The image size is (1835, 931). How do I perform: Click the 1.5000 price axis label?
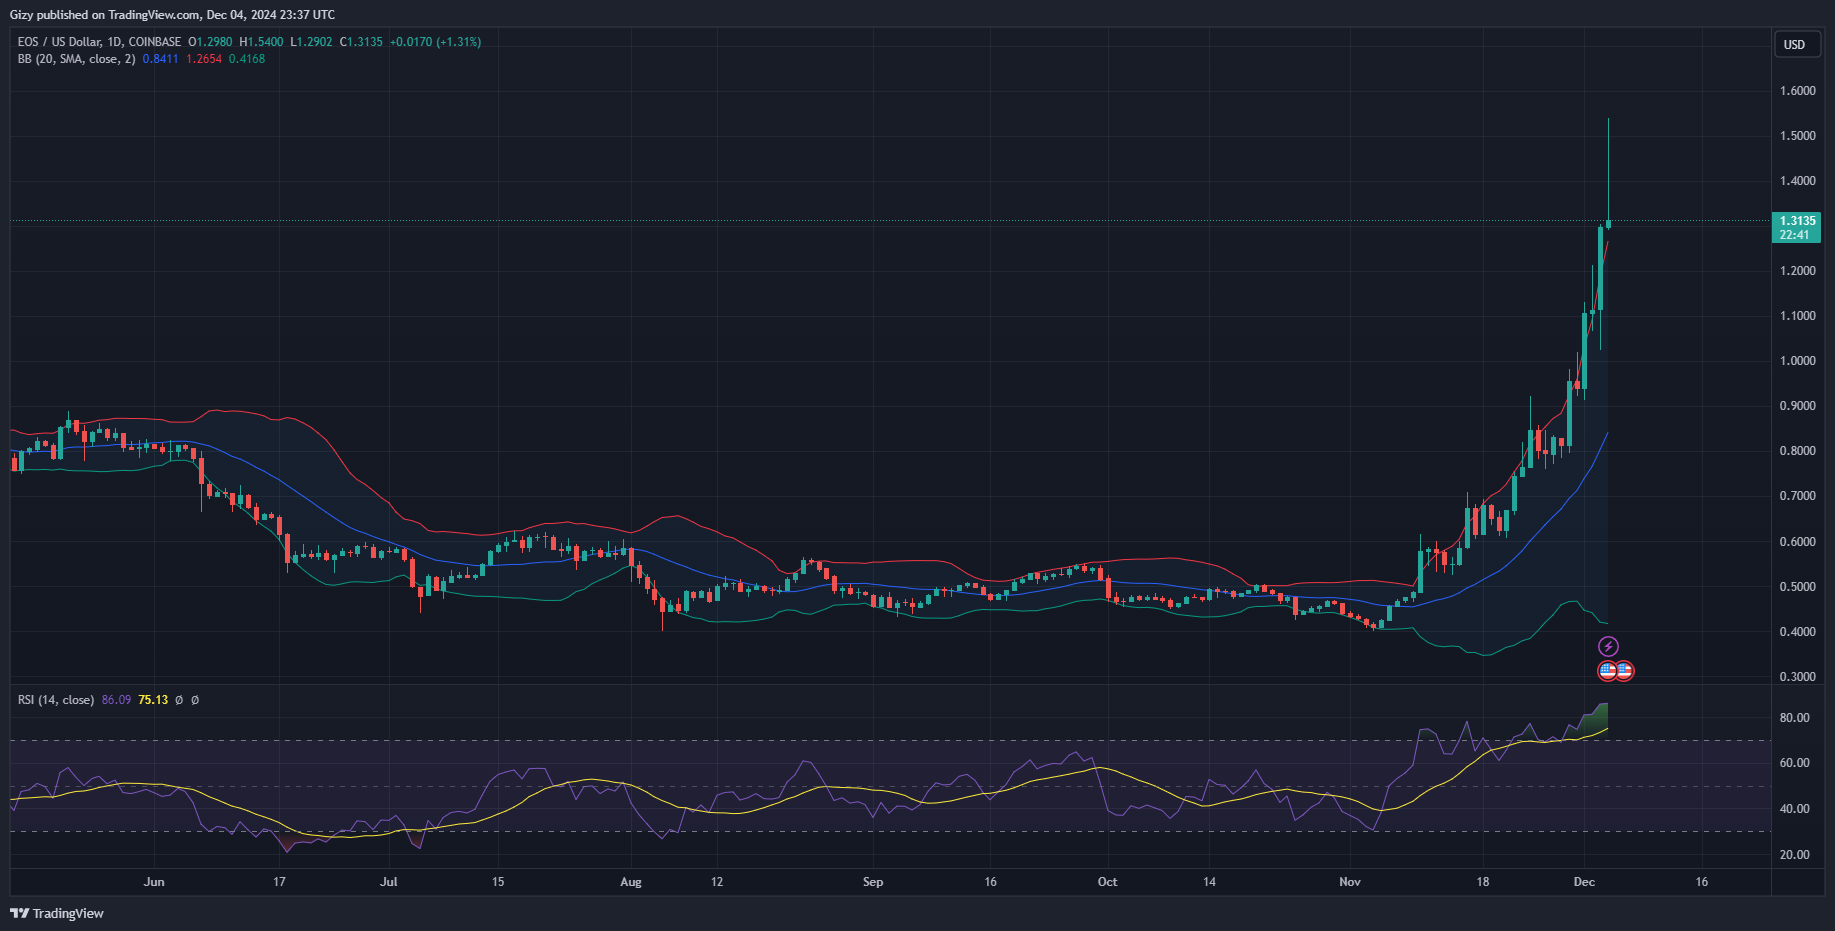(1797, 136)
